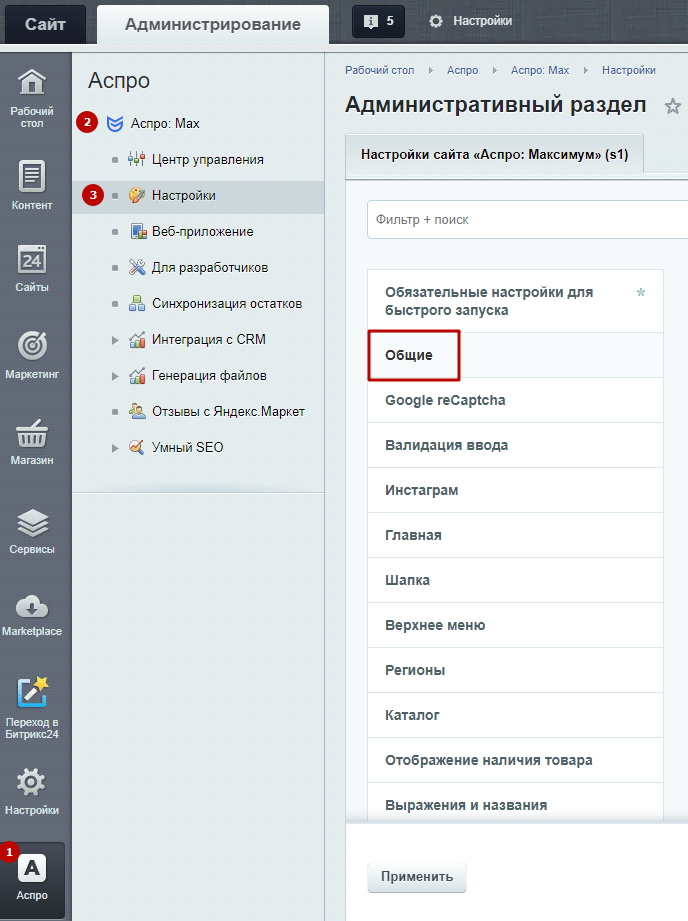
Task: Click the Веб-приложение icon
Action: (x=137, y=231)
